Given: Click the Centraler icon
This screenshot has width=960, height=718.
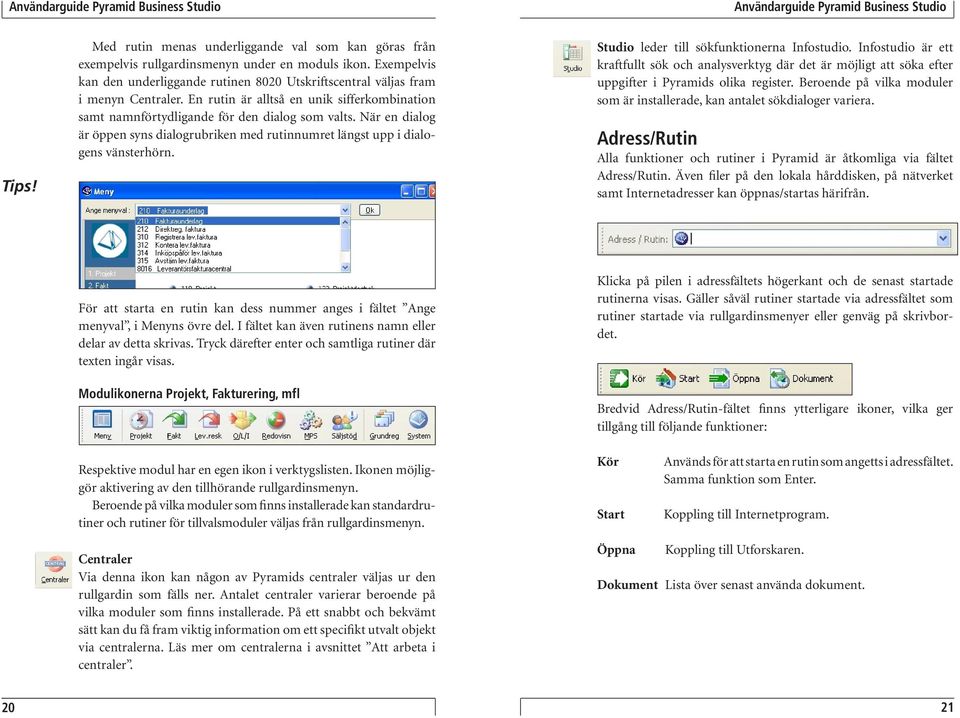Looking at the screenshot, I should pos(54,569).
